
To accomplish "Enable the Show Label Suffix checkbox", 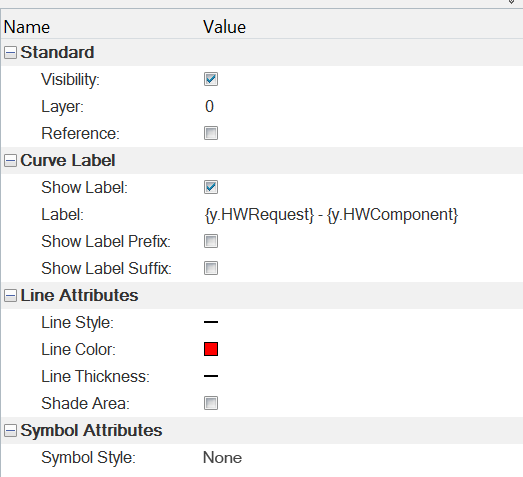I will tap(211, 268).
